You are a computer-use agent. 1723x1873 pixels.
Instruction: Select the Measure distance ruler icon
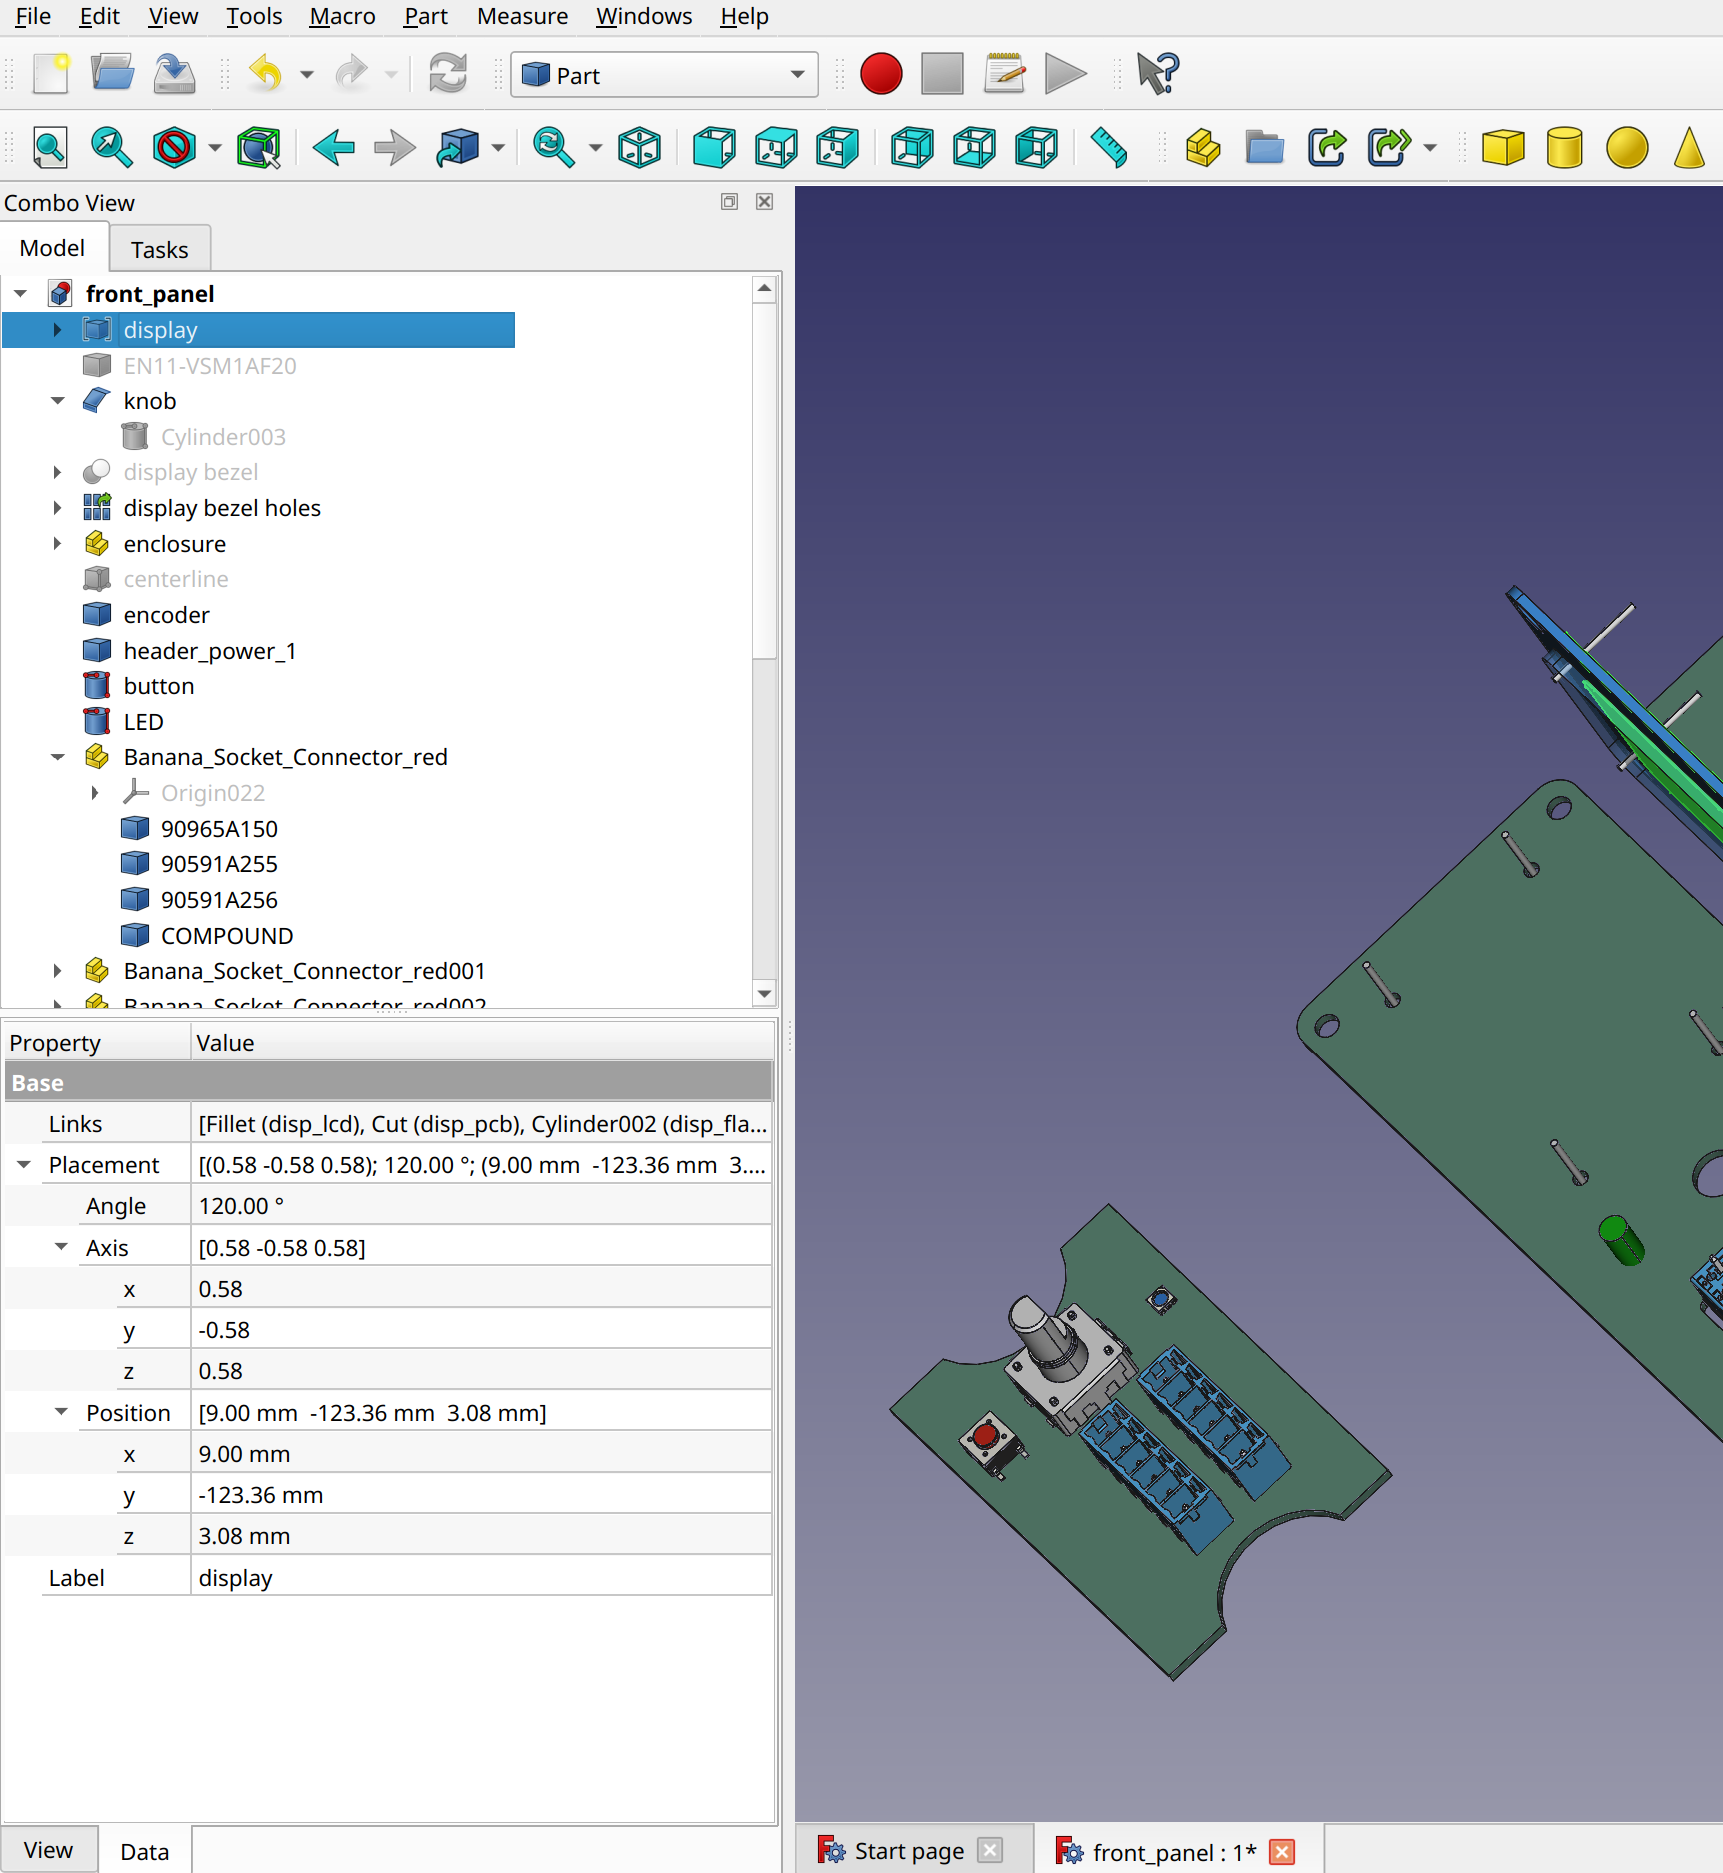[1108, 148]
